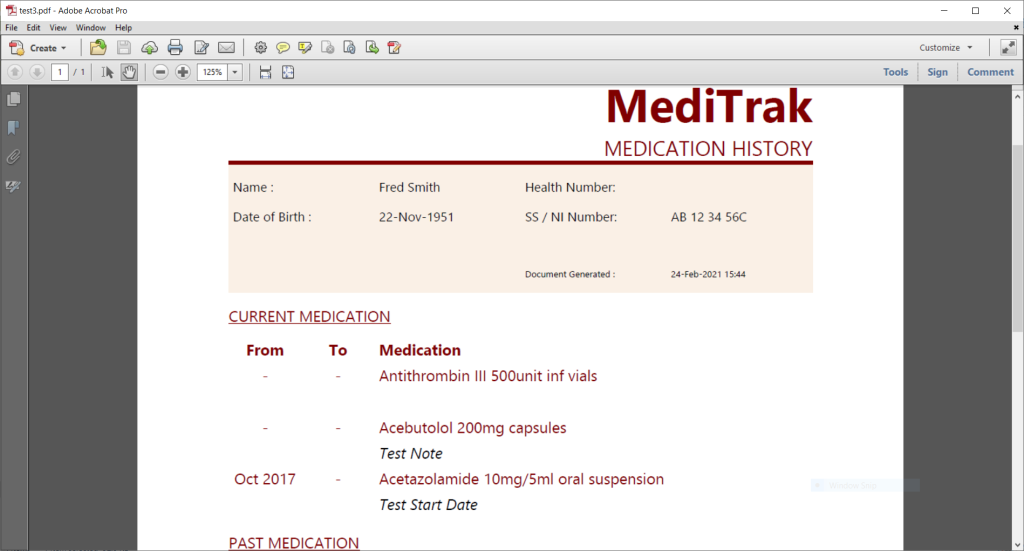The width and height of the screenshot is (1024, 551).
Task: Click the PAST MEDICATION heading
Action: 294,543
